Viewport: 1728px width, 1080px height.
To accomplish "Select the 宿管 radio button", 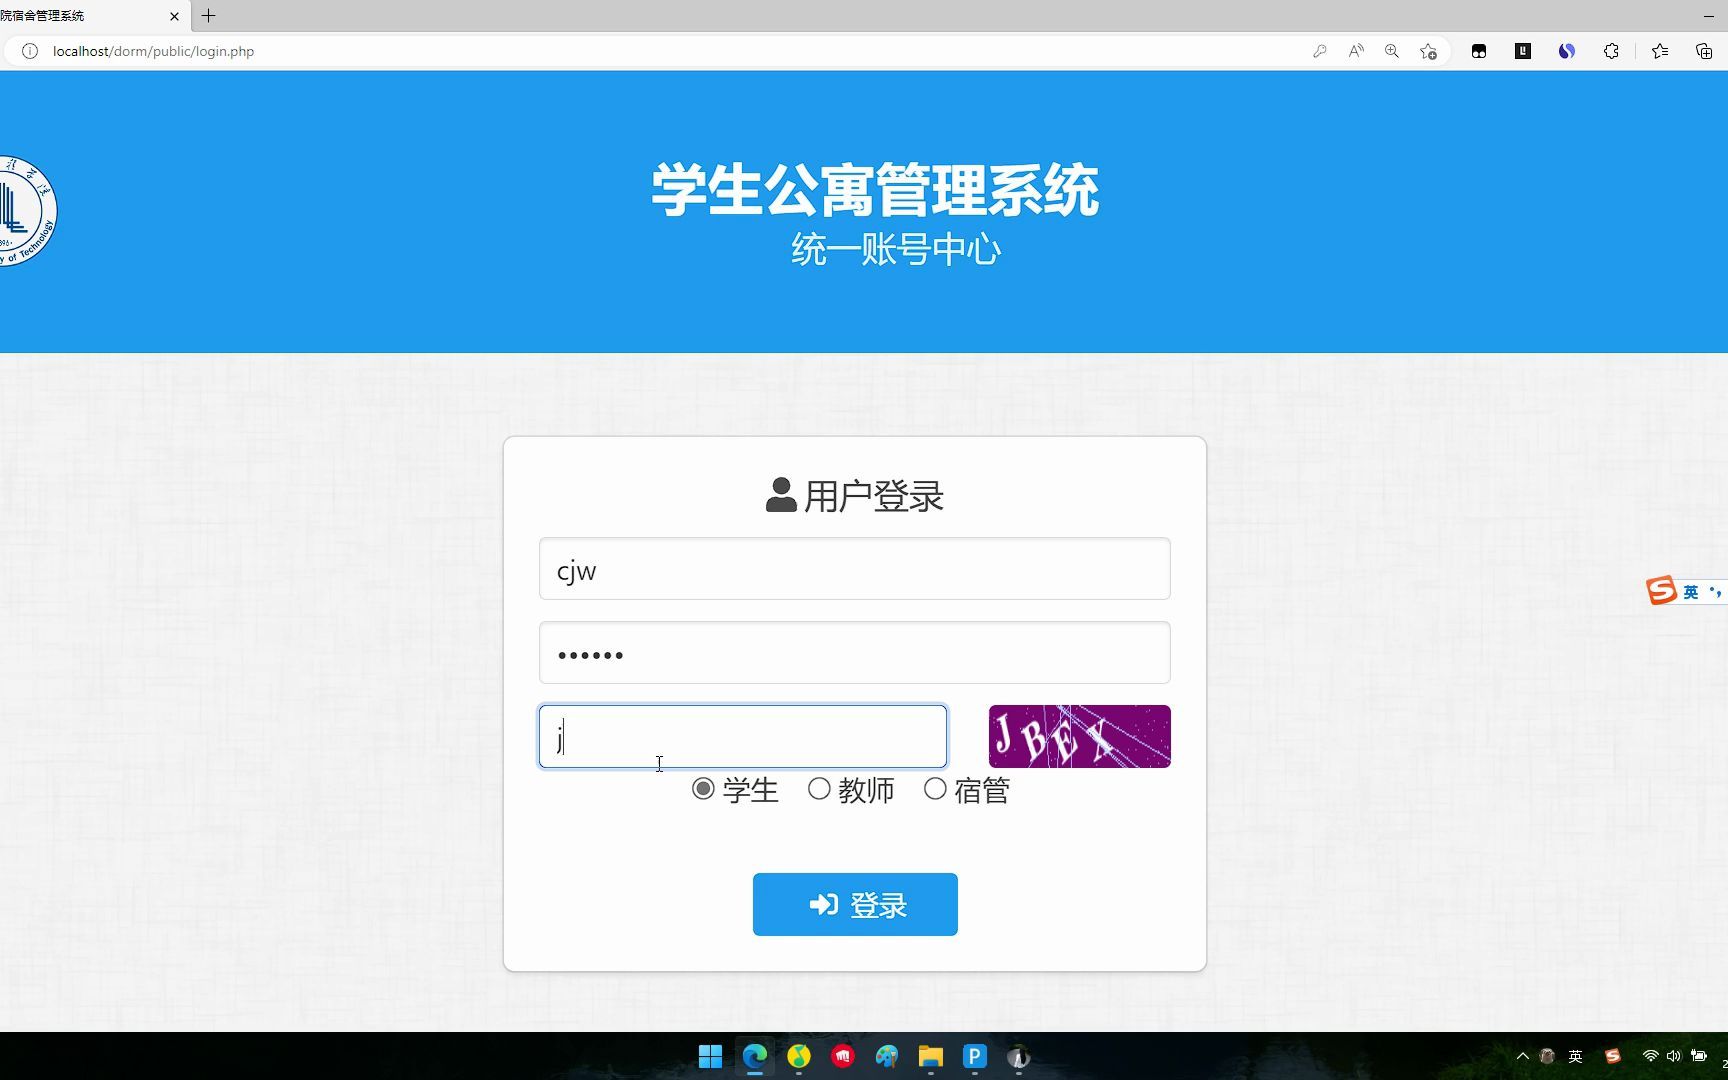I will click(935, 789).
